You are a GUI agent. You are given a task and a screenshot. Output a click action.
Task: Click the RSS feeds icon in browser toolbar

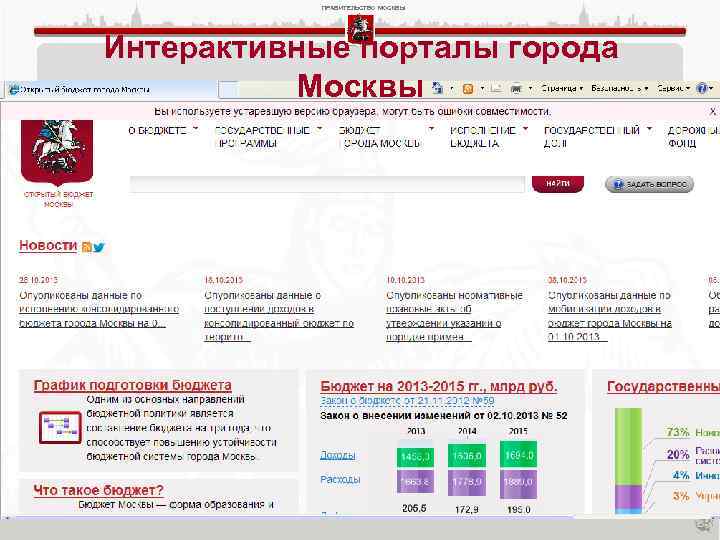468,88
